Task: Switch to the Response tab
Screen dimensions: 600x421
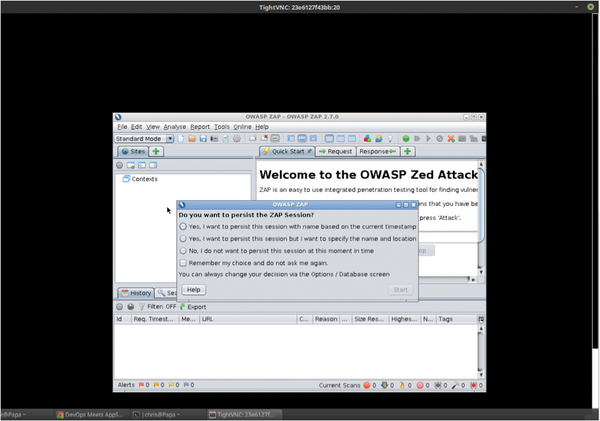Action: point(378,152)
